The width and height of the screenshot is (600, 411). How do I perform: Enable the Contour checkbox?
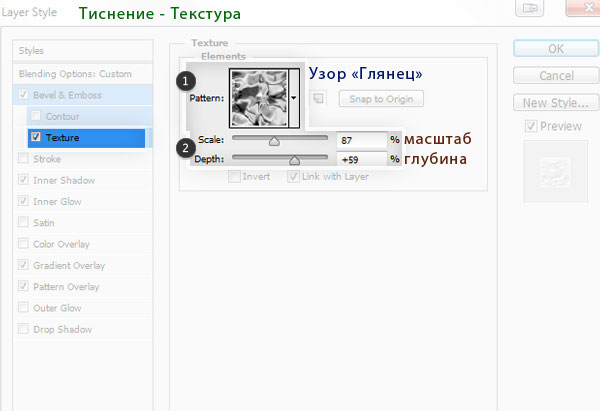(36, 116)
